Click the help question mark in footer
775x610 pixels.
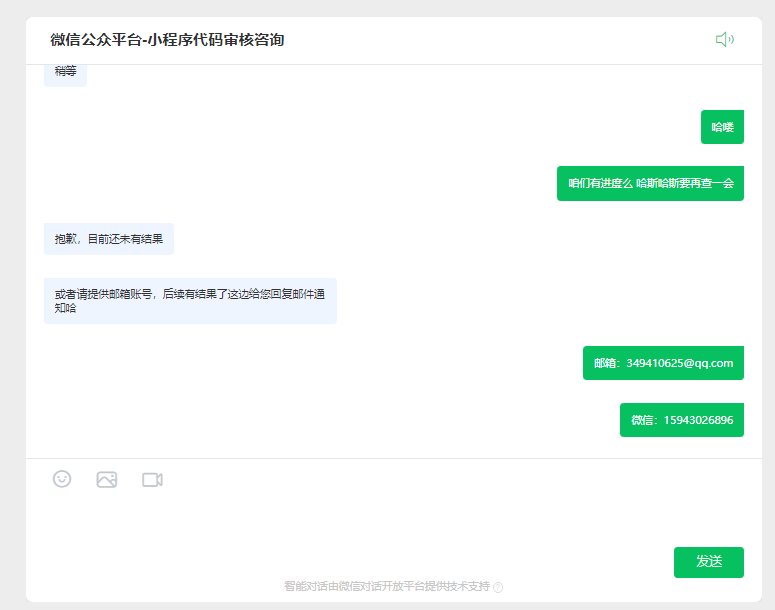tap(498, 587)
